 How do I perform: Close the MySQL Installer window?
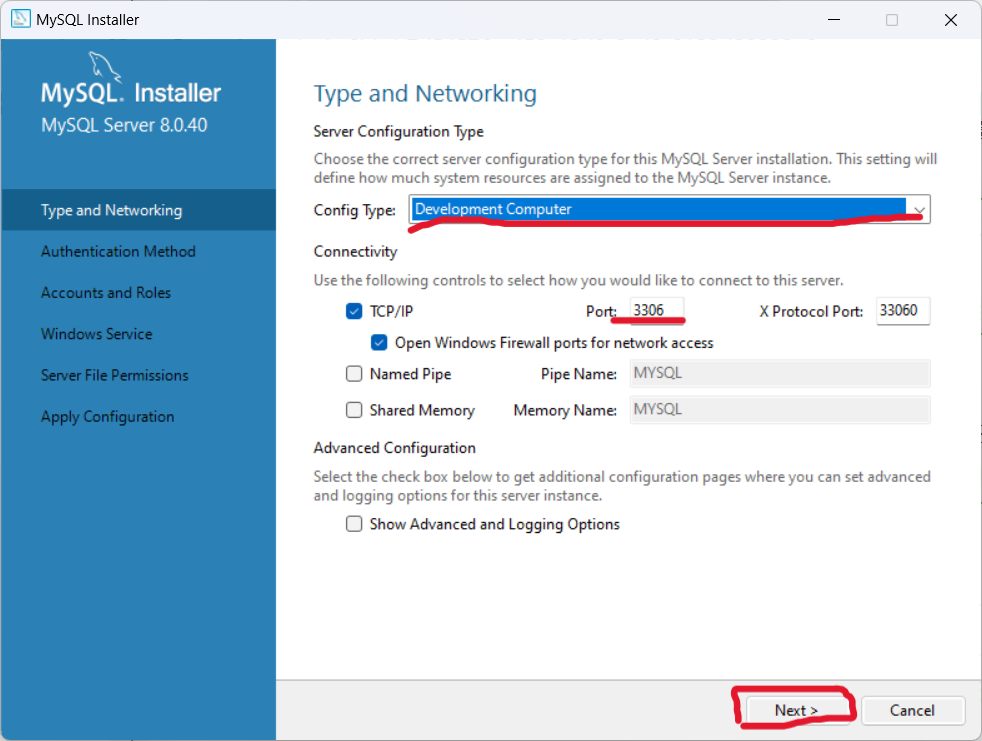(x=951, y=19)
